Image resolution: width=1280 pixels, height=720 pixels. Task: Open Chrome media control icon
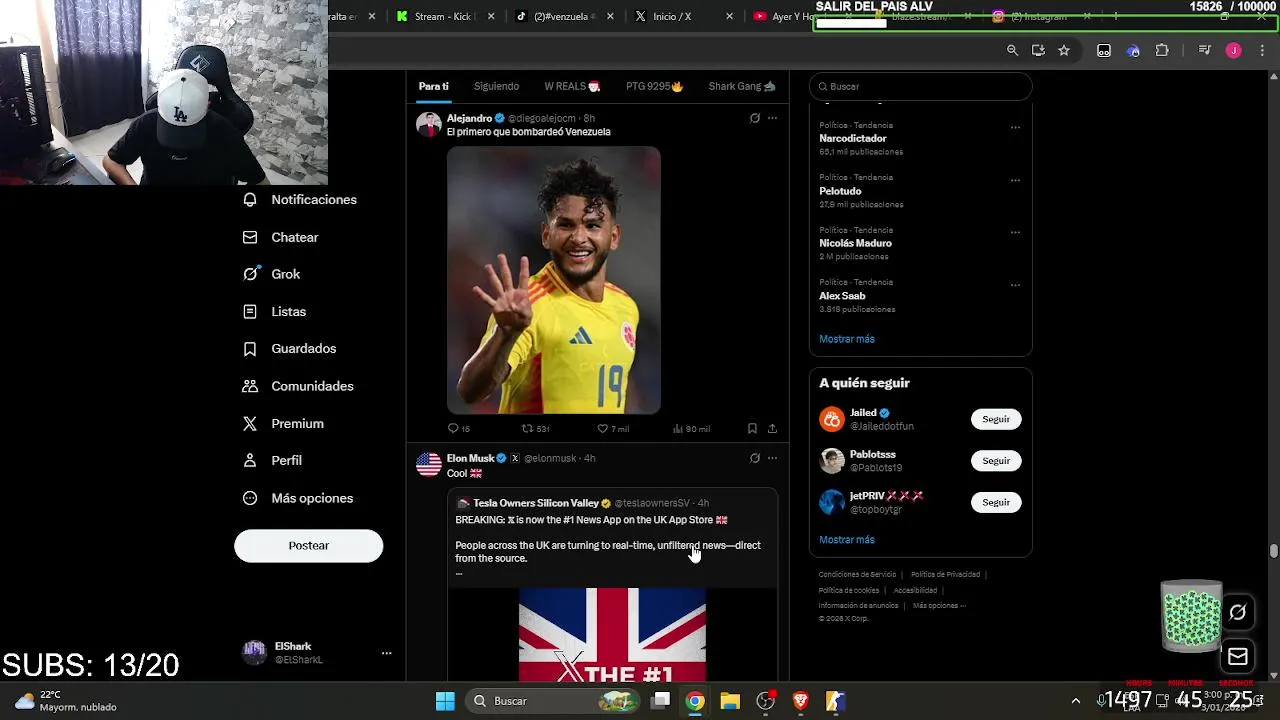(x=1205, y=50)
